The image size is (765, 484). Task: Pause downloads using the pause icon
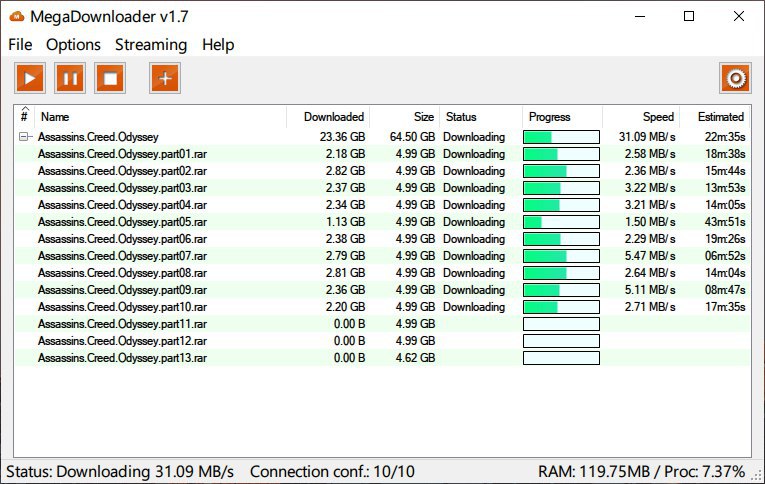tap(70, 78)
